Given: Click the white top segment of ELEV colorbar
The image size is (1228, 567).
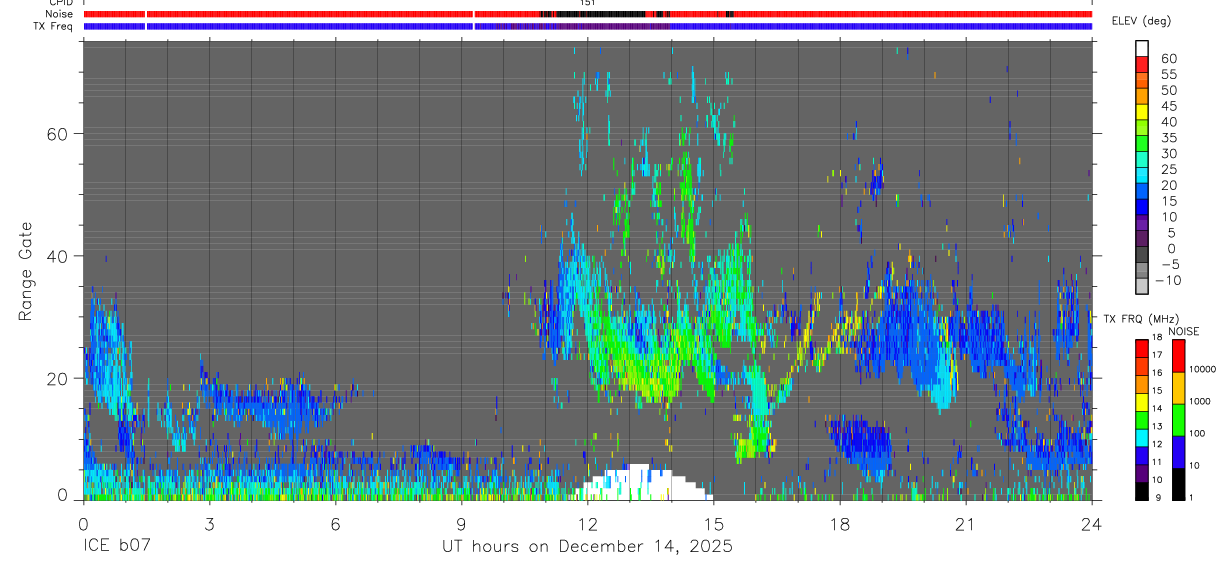Looking at the screenshot, I should (x=1142, y=48).
